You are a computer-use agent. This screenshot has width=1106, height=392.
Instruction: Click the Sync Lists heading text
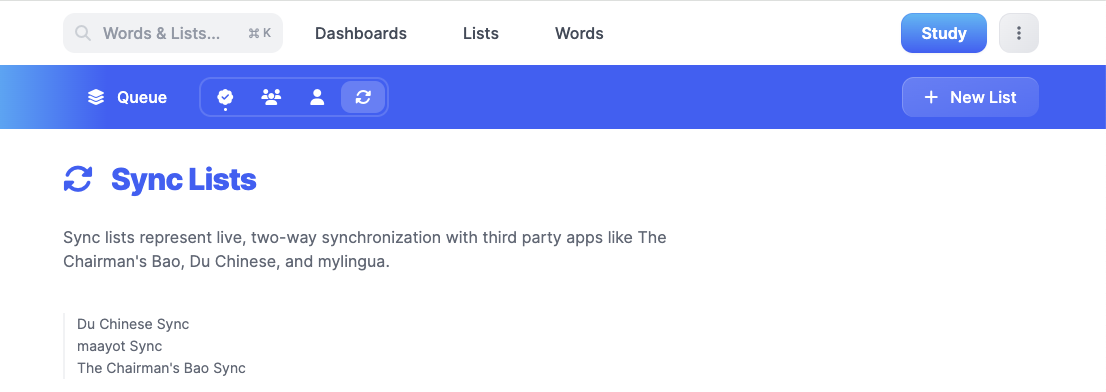coord(183,180)
